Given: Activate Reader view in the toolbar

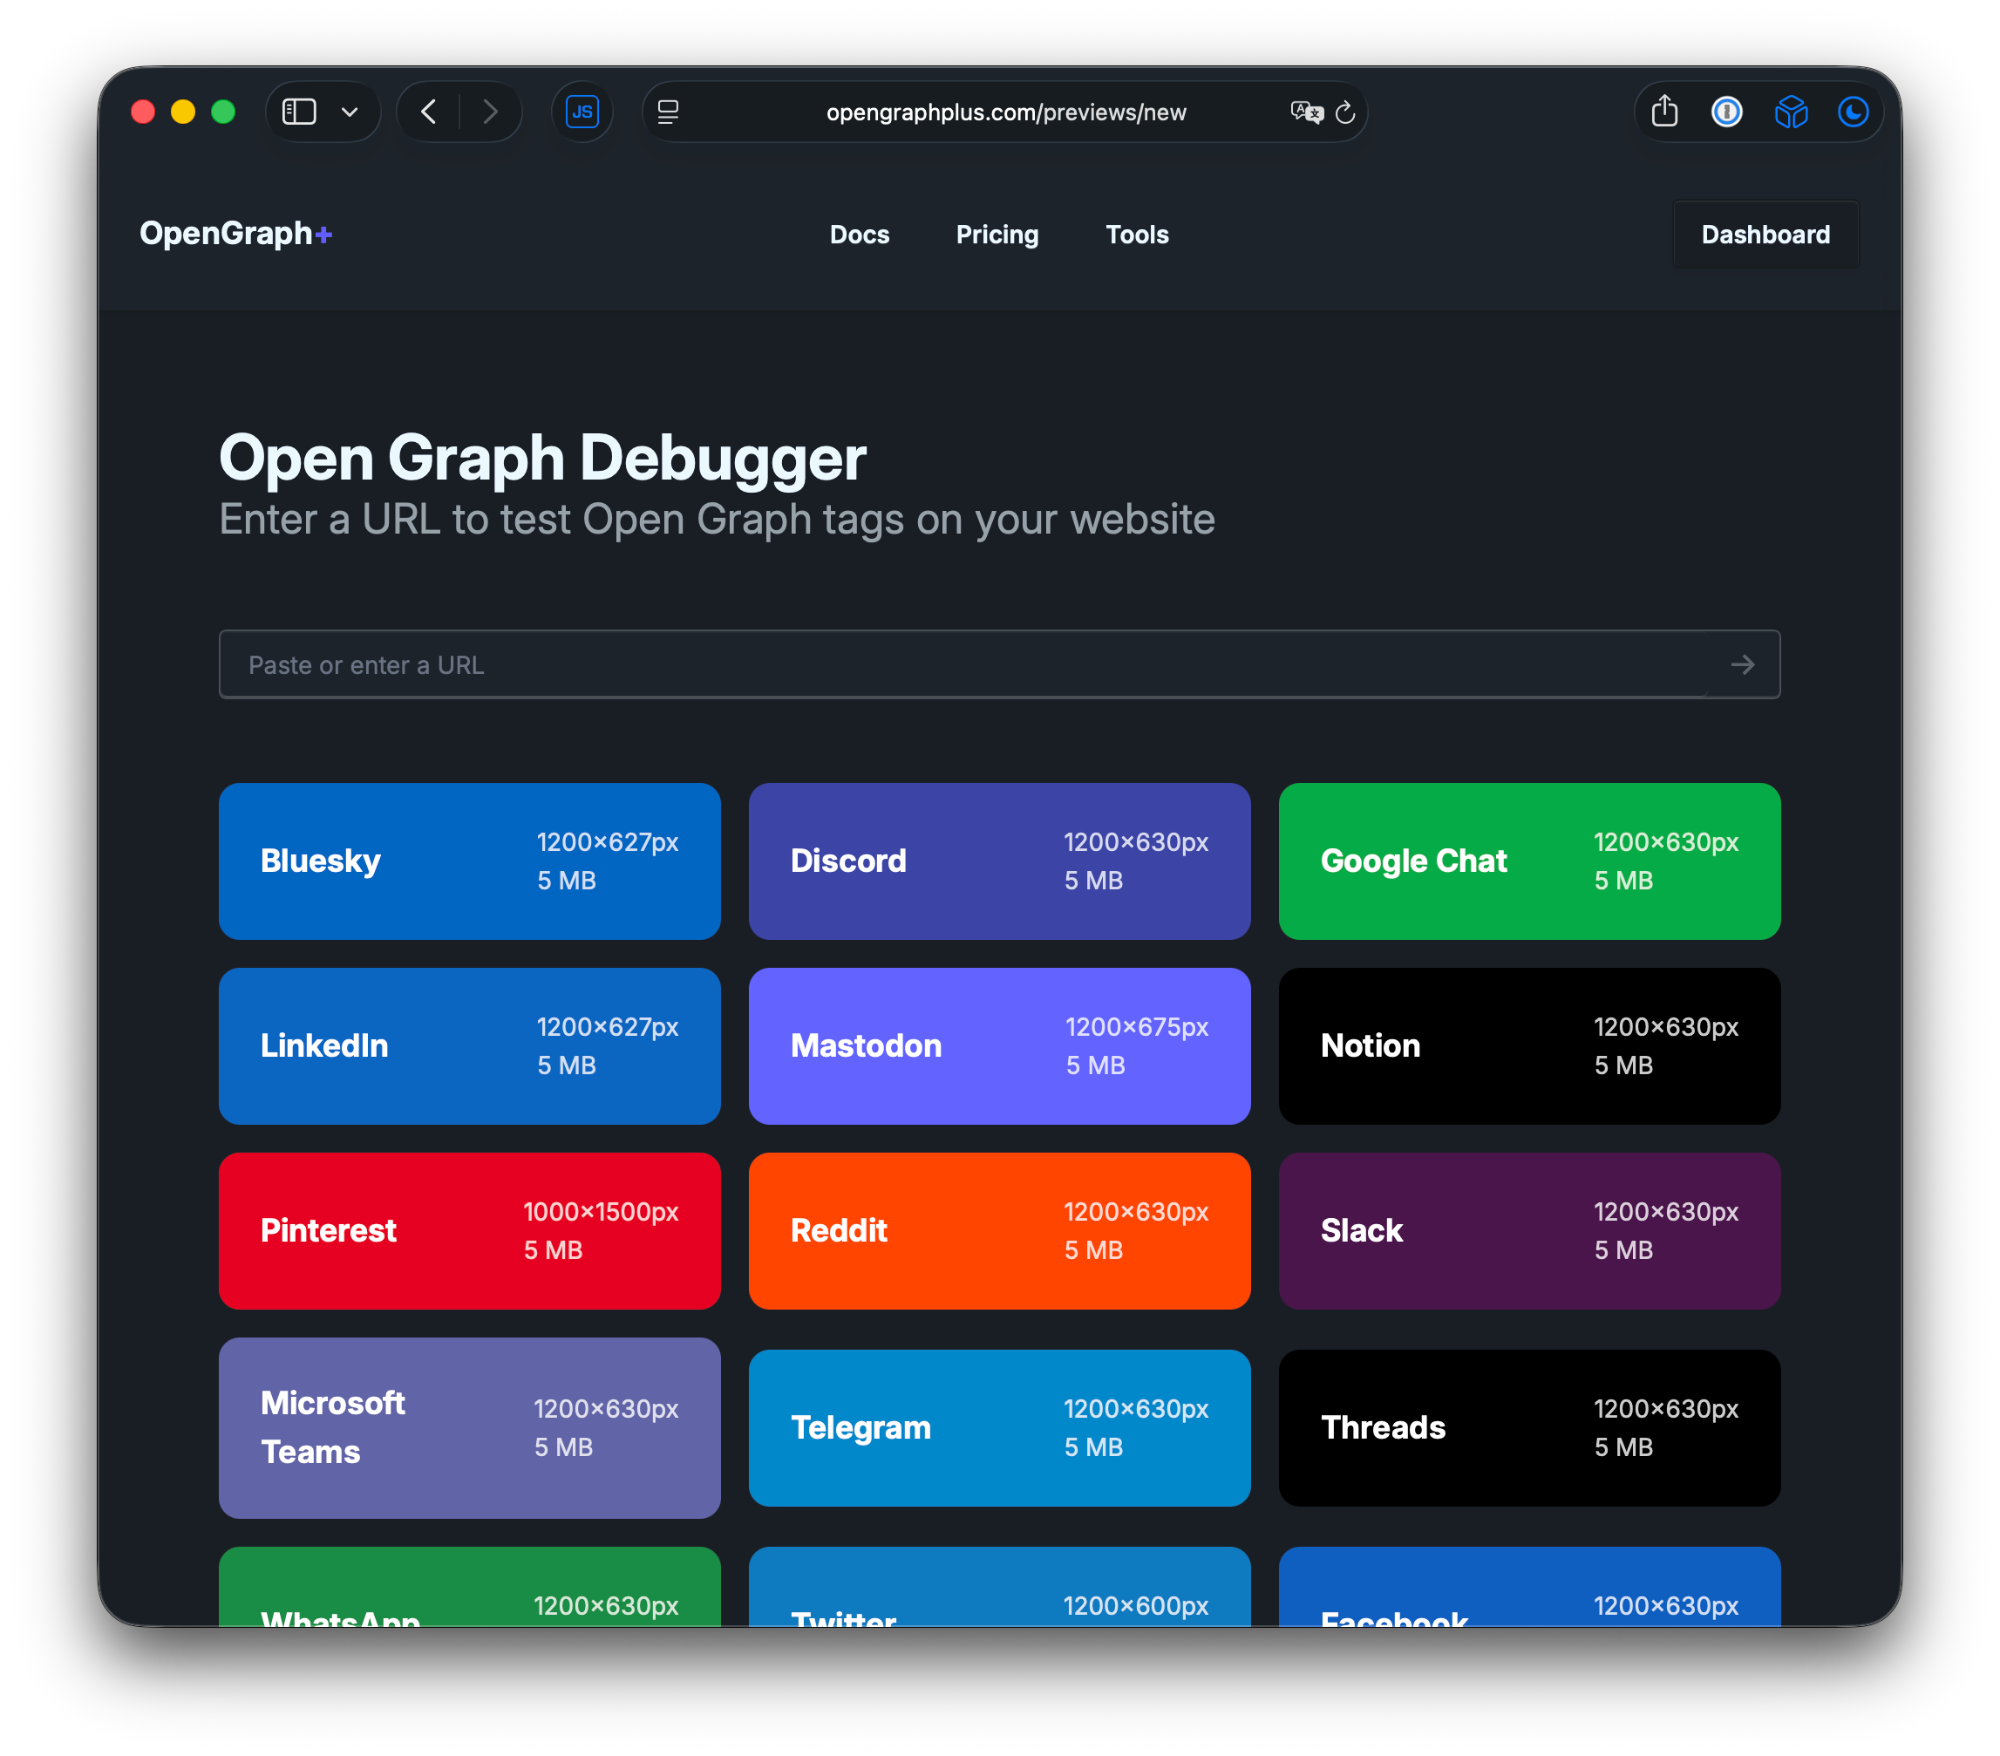Looking at the screenshot, I should tap(668, 112).
